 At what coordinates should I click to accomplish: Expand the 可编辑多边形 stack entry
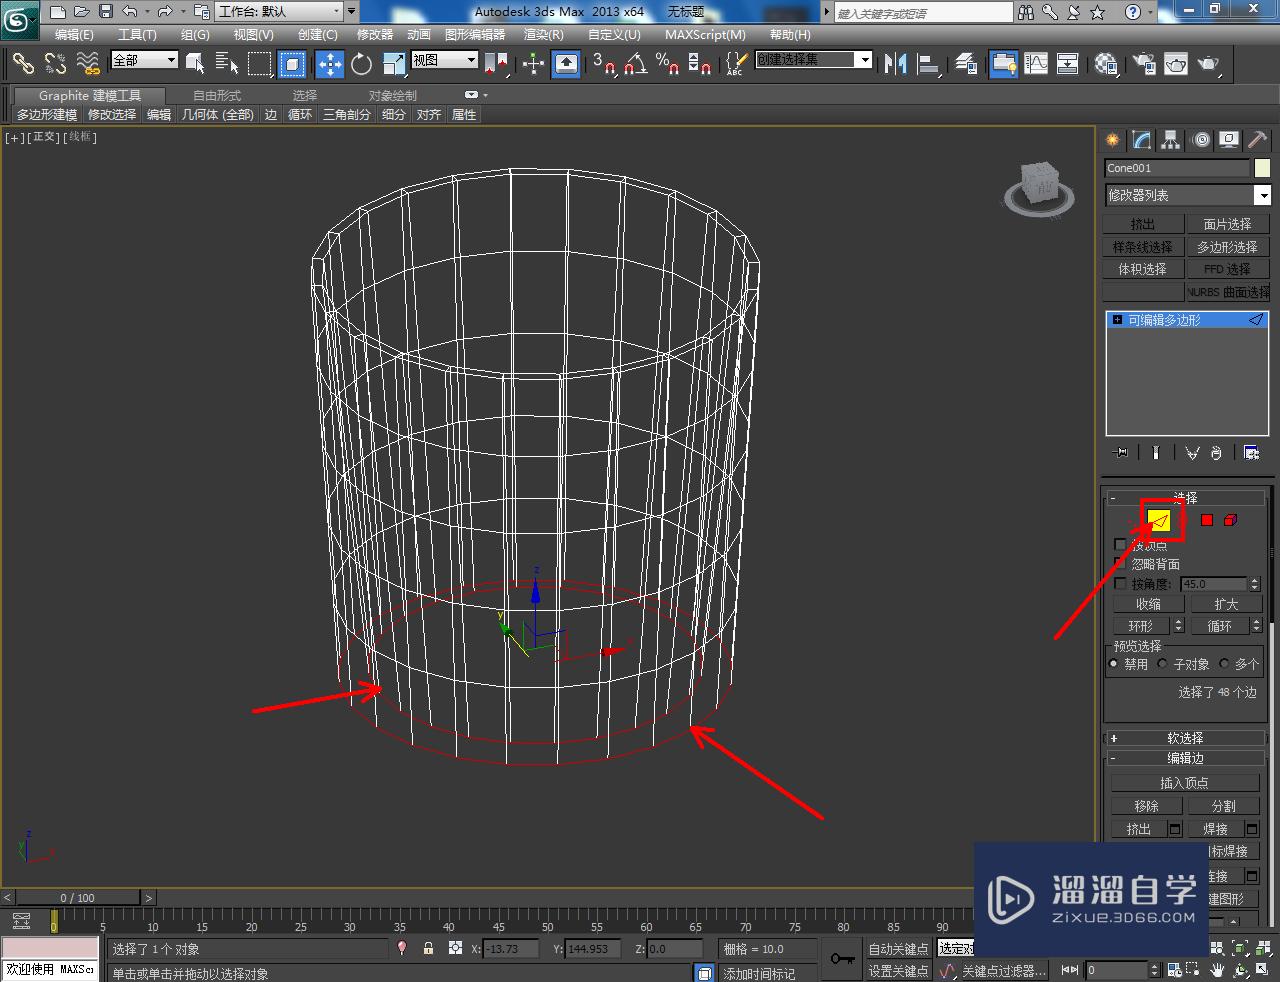coord(1117,320)
